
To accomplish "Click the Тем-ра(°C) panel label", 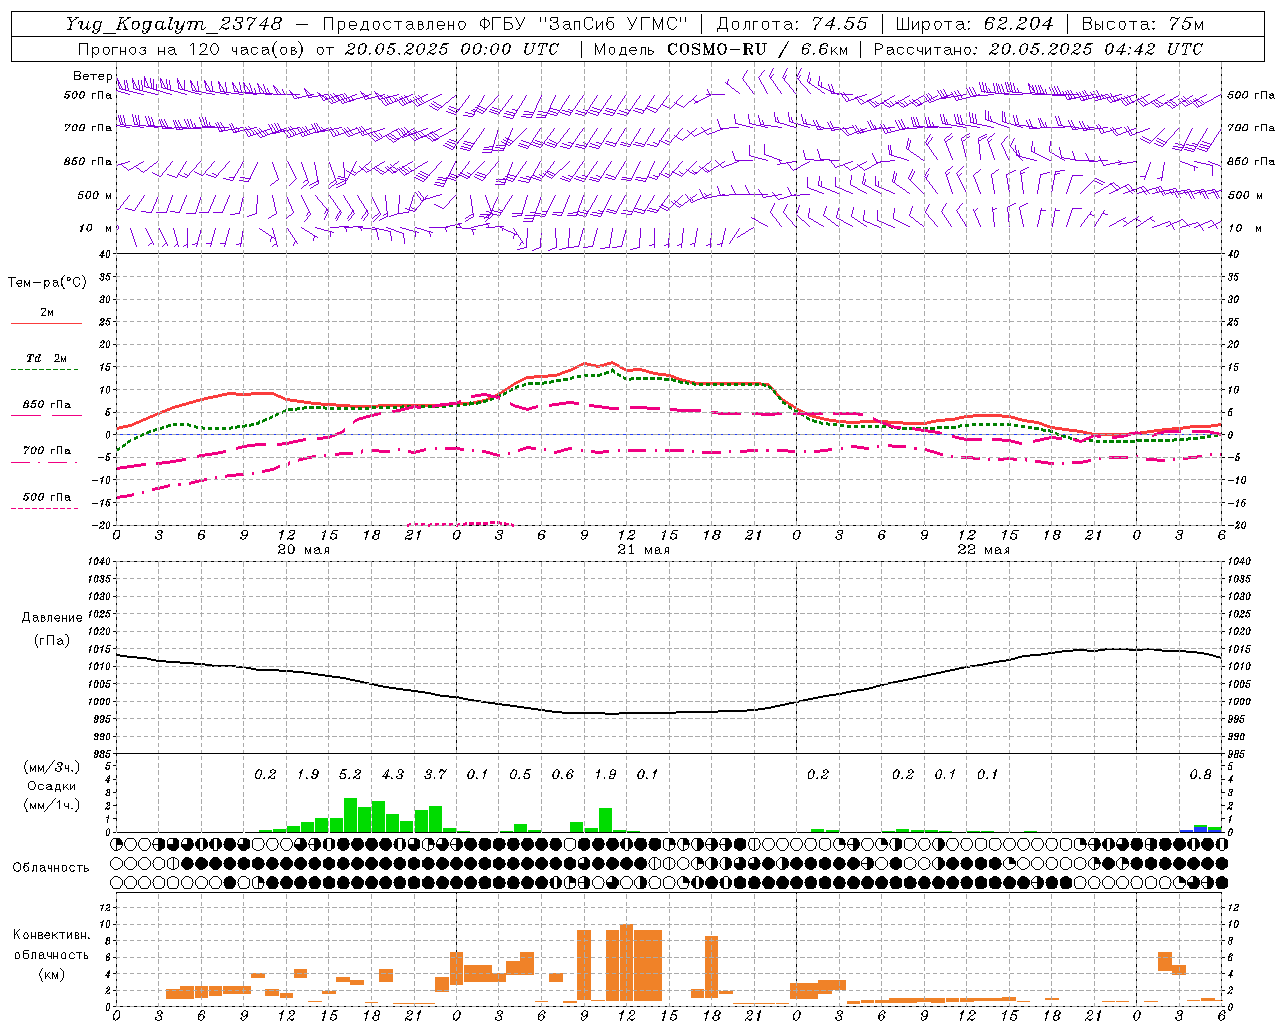I will [47, 283].
